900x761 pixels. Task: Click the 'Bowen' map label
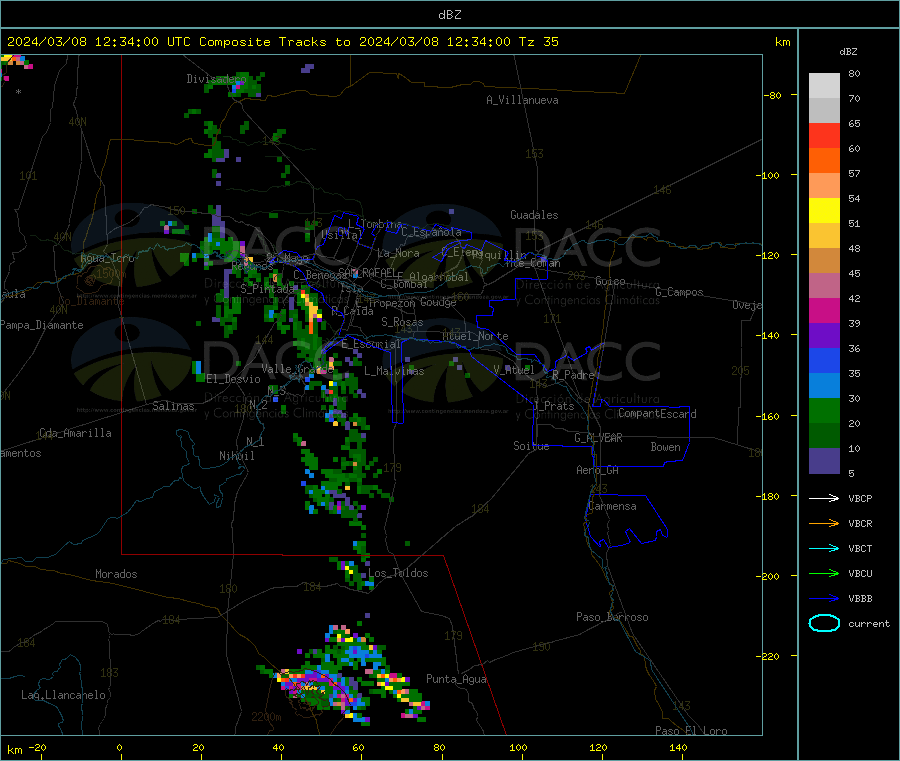(665, 447)
